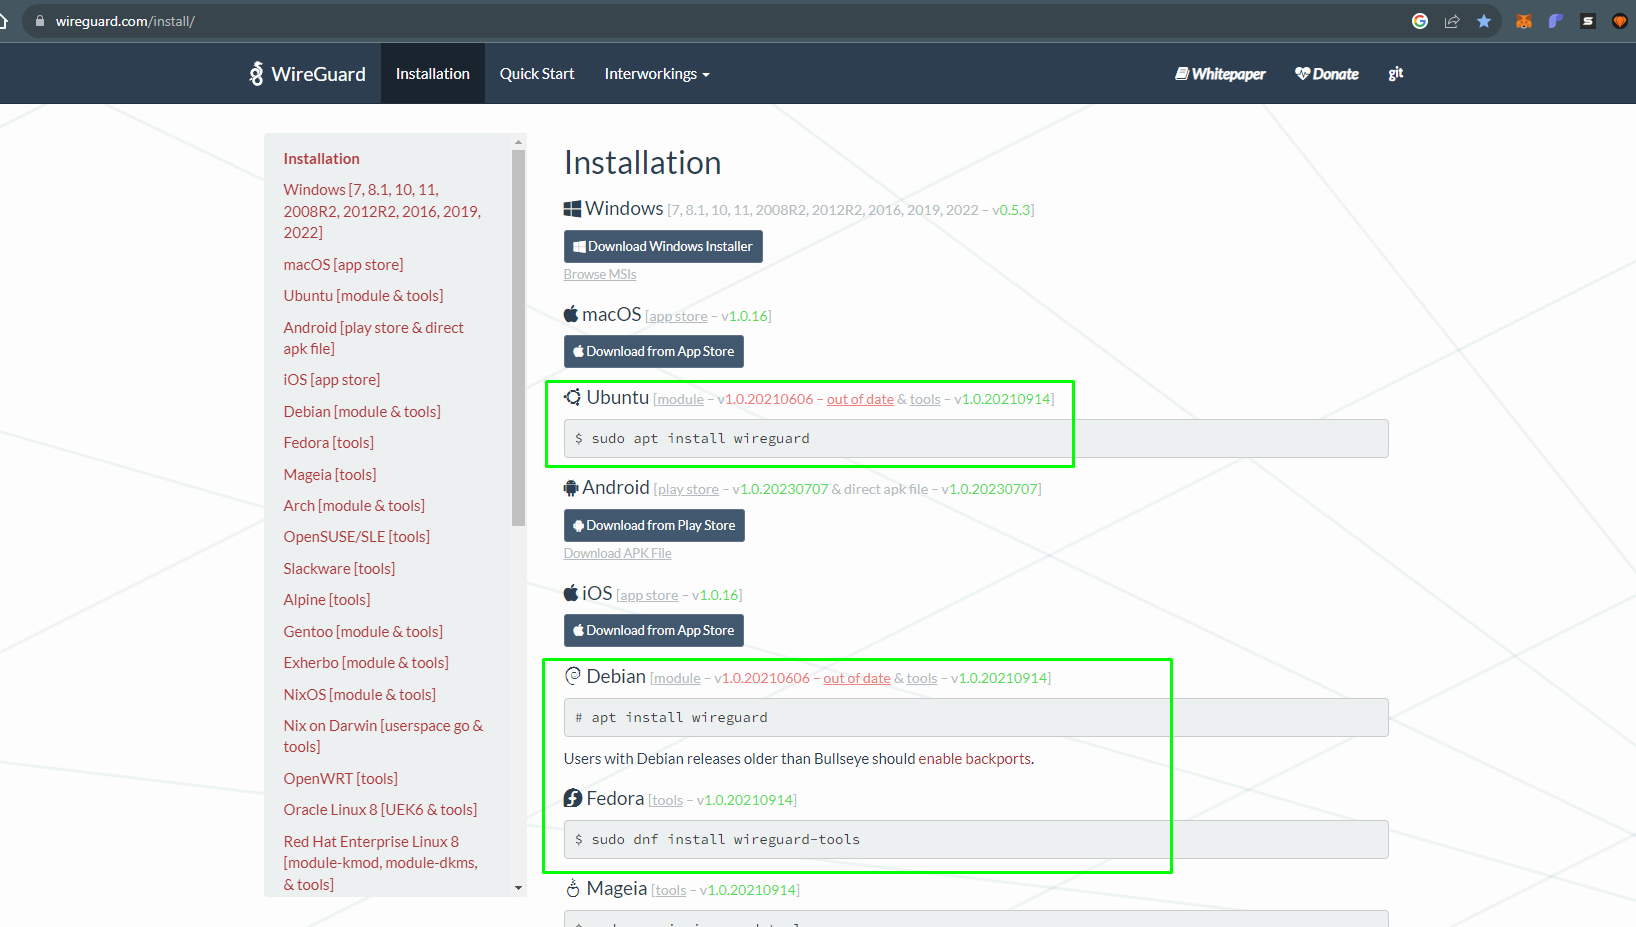Open the MetaMask fox extension
The width and height of the screenshot is (1636, 927).
[x=1524, y=21]
